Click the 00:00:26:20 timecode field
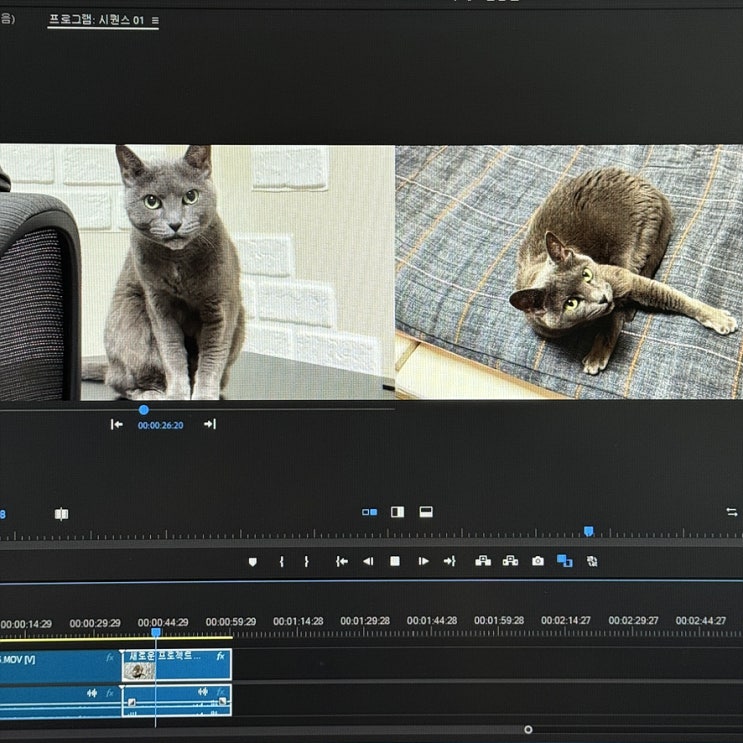 pos(160,425)
